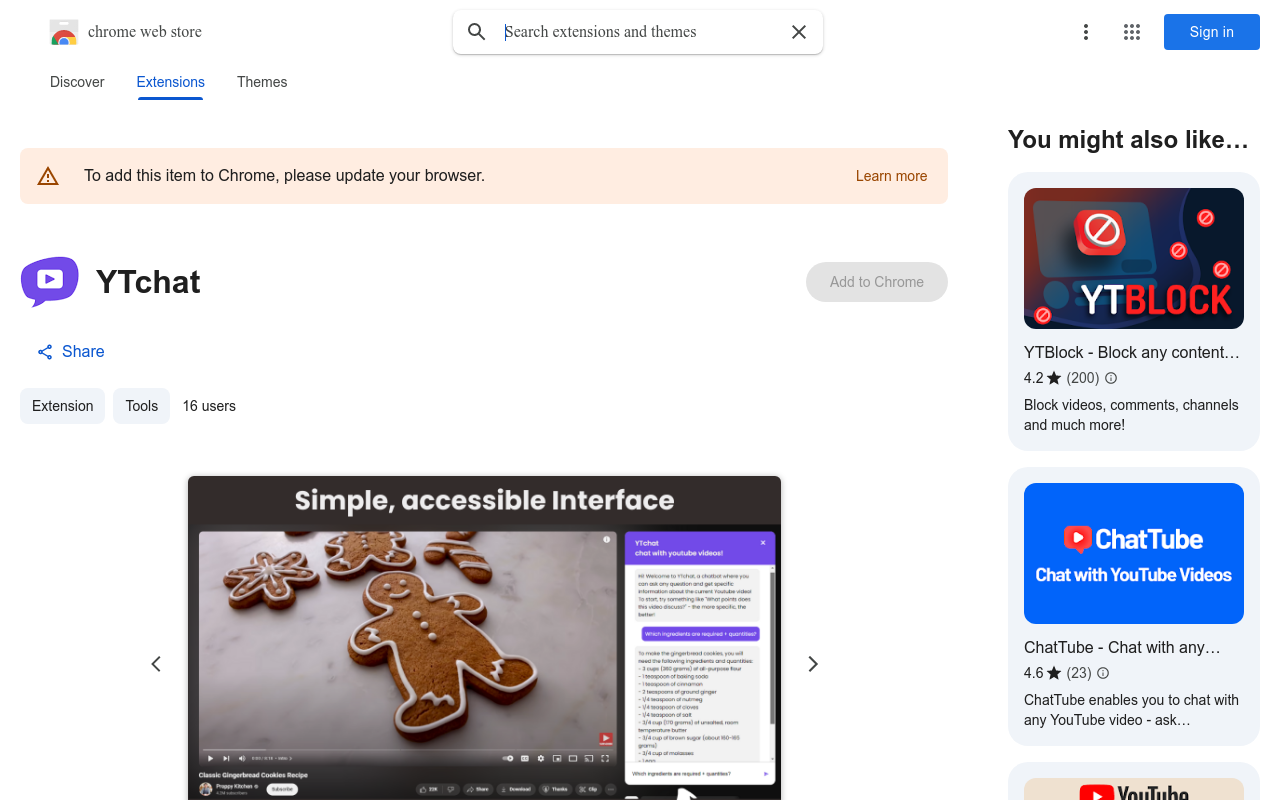Click the You might also like heading

[x=1128, y=140]
